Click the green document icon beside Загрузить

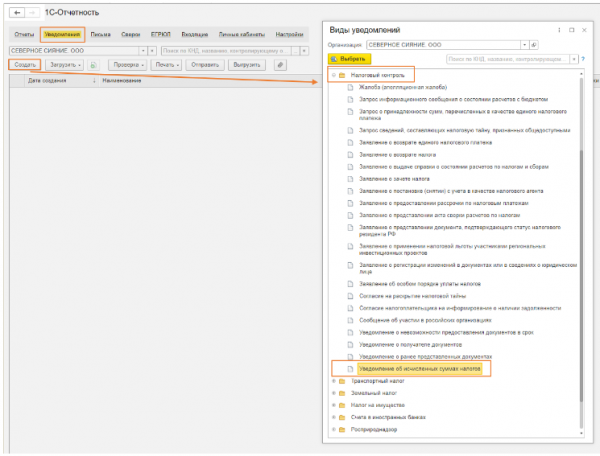click(x=93, y=65)
